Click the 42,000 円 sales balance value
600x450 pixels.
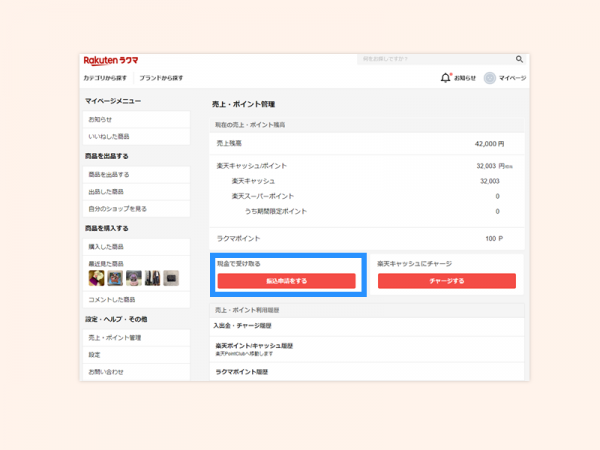489,144
